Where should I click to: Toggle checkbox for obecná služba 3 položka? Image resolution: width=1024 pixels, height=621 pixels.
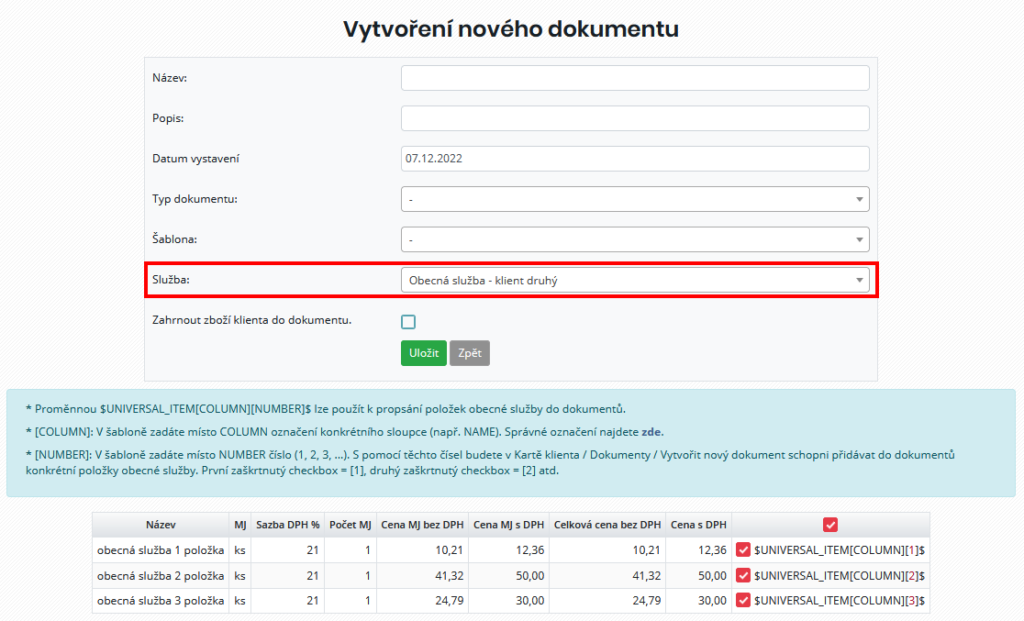745,601
